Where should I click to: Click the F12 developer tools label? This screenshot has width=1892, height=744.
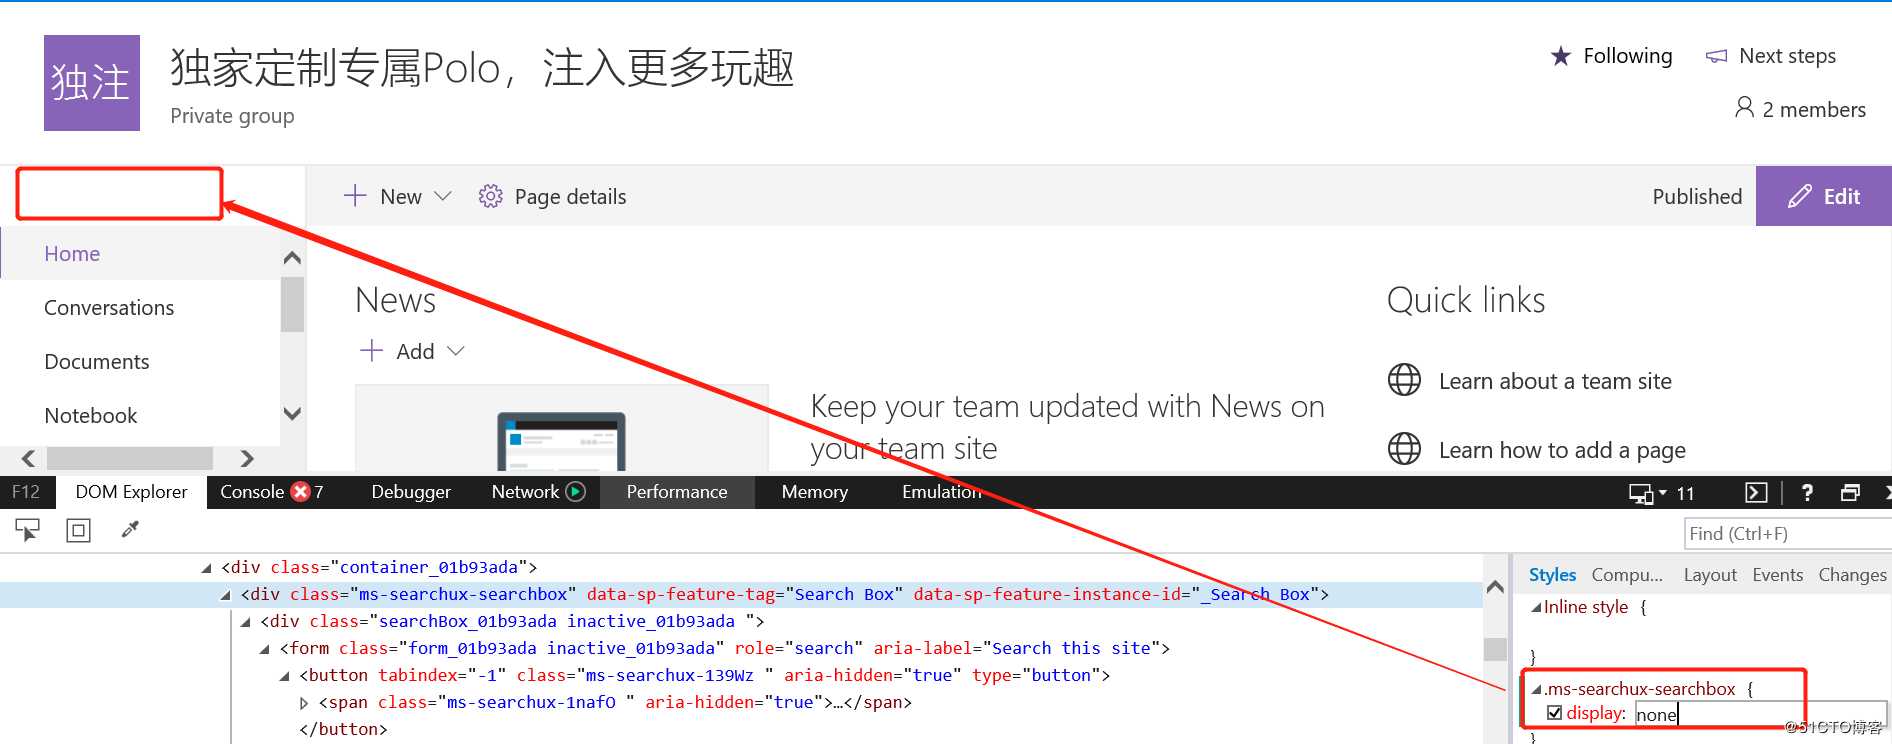[x=26, y=492]
